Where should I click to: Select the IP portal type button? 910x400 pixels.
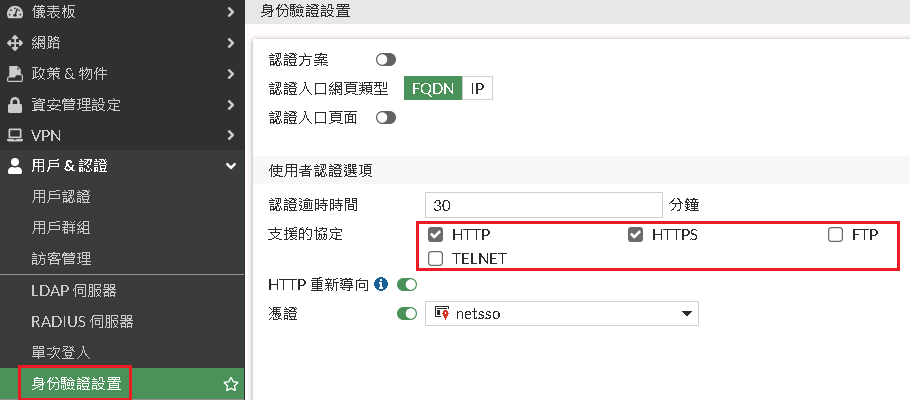(x=478, y=88)
